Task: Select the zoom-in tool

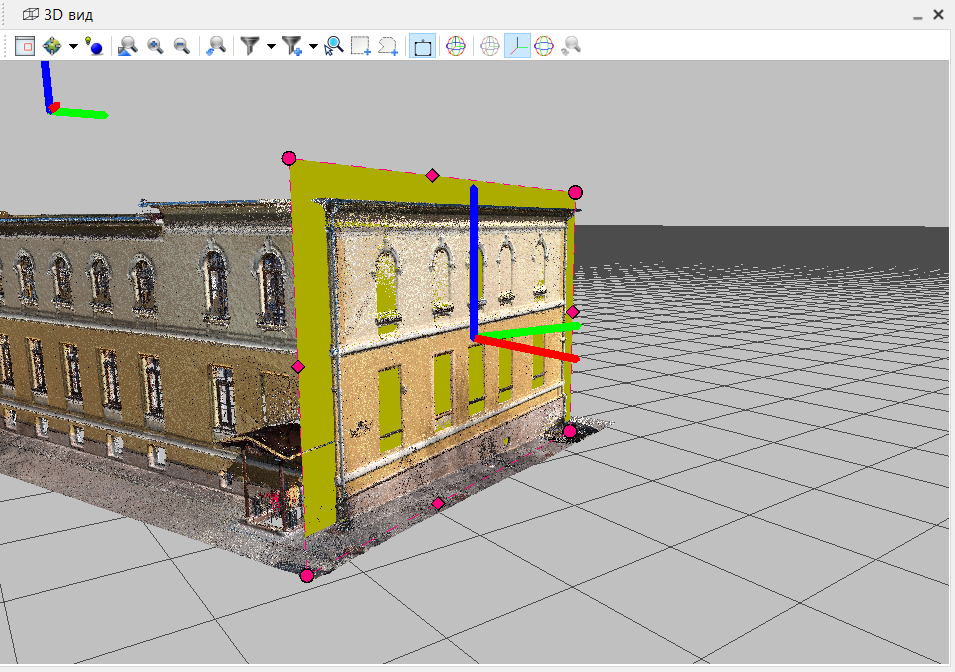Action: pyautogui.click(x=154, y=45)
